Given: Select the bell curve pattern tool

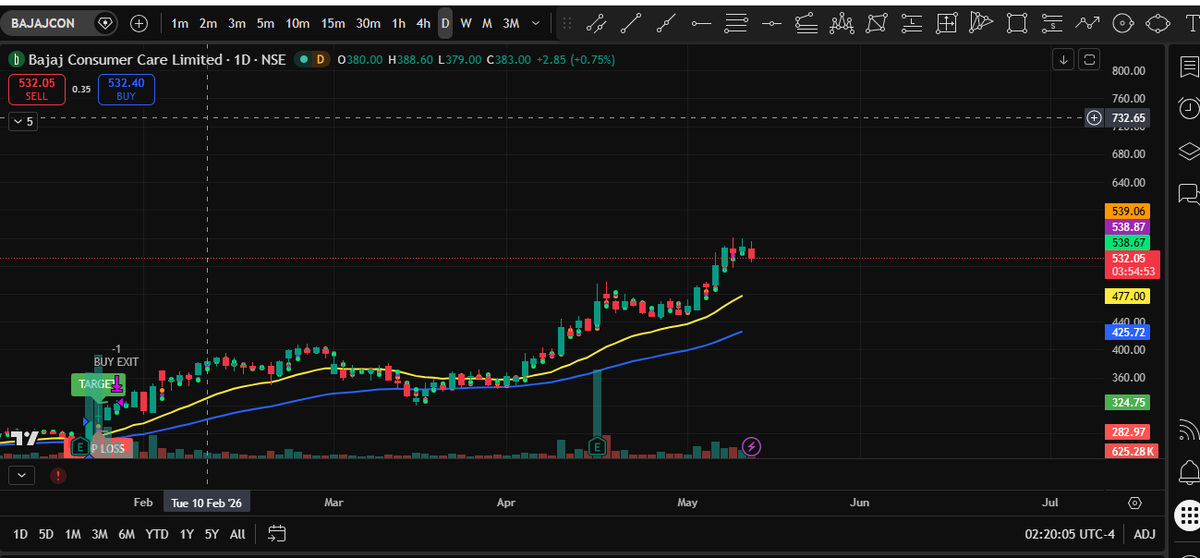Looking at the screenshot, I should [842, 23].
